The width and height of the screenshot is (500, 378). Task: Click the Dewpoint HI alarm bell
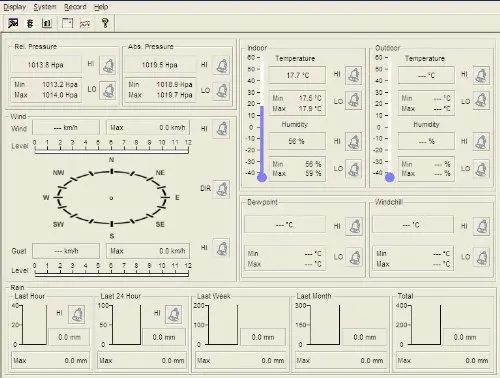pyautogui.click(x=354, y=226)
